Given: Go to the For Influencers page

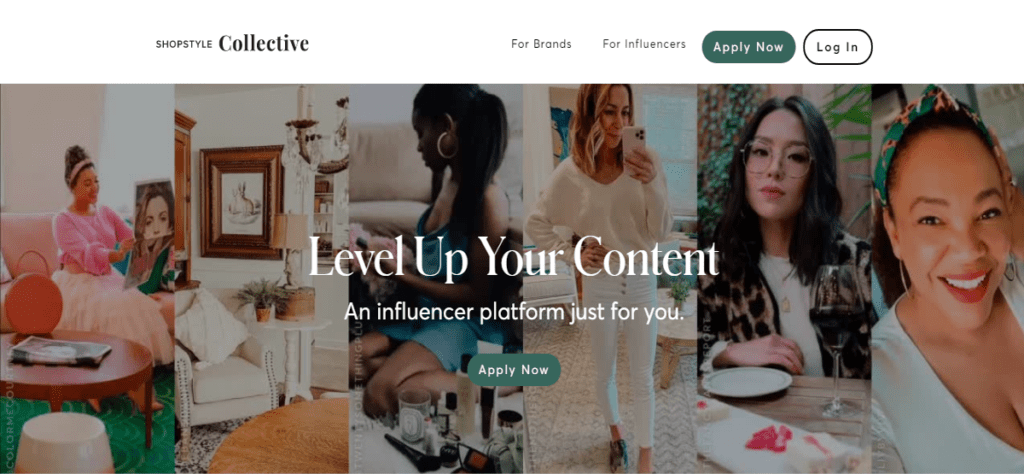Looking at the screenshot, I should pyautogui.click(x=644, y=44).
